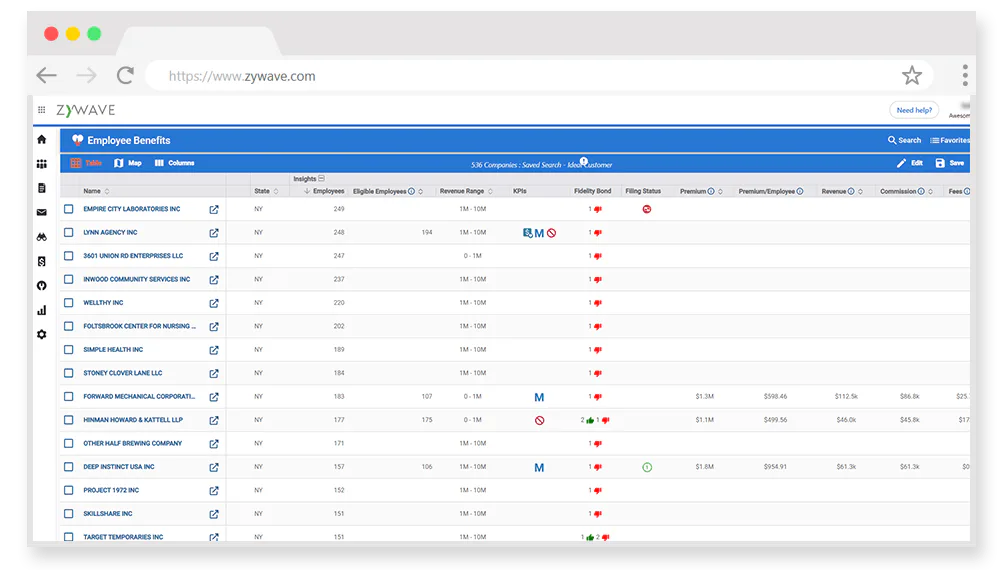Image resolution: width=1000 pixels, height=570 pixels.
Task: Bookmark the page with the star icon
Action: (x=912, y=76)
